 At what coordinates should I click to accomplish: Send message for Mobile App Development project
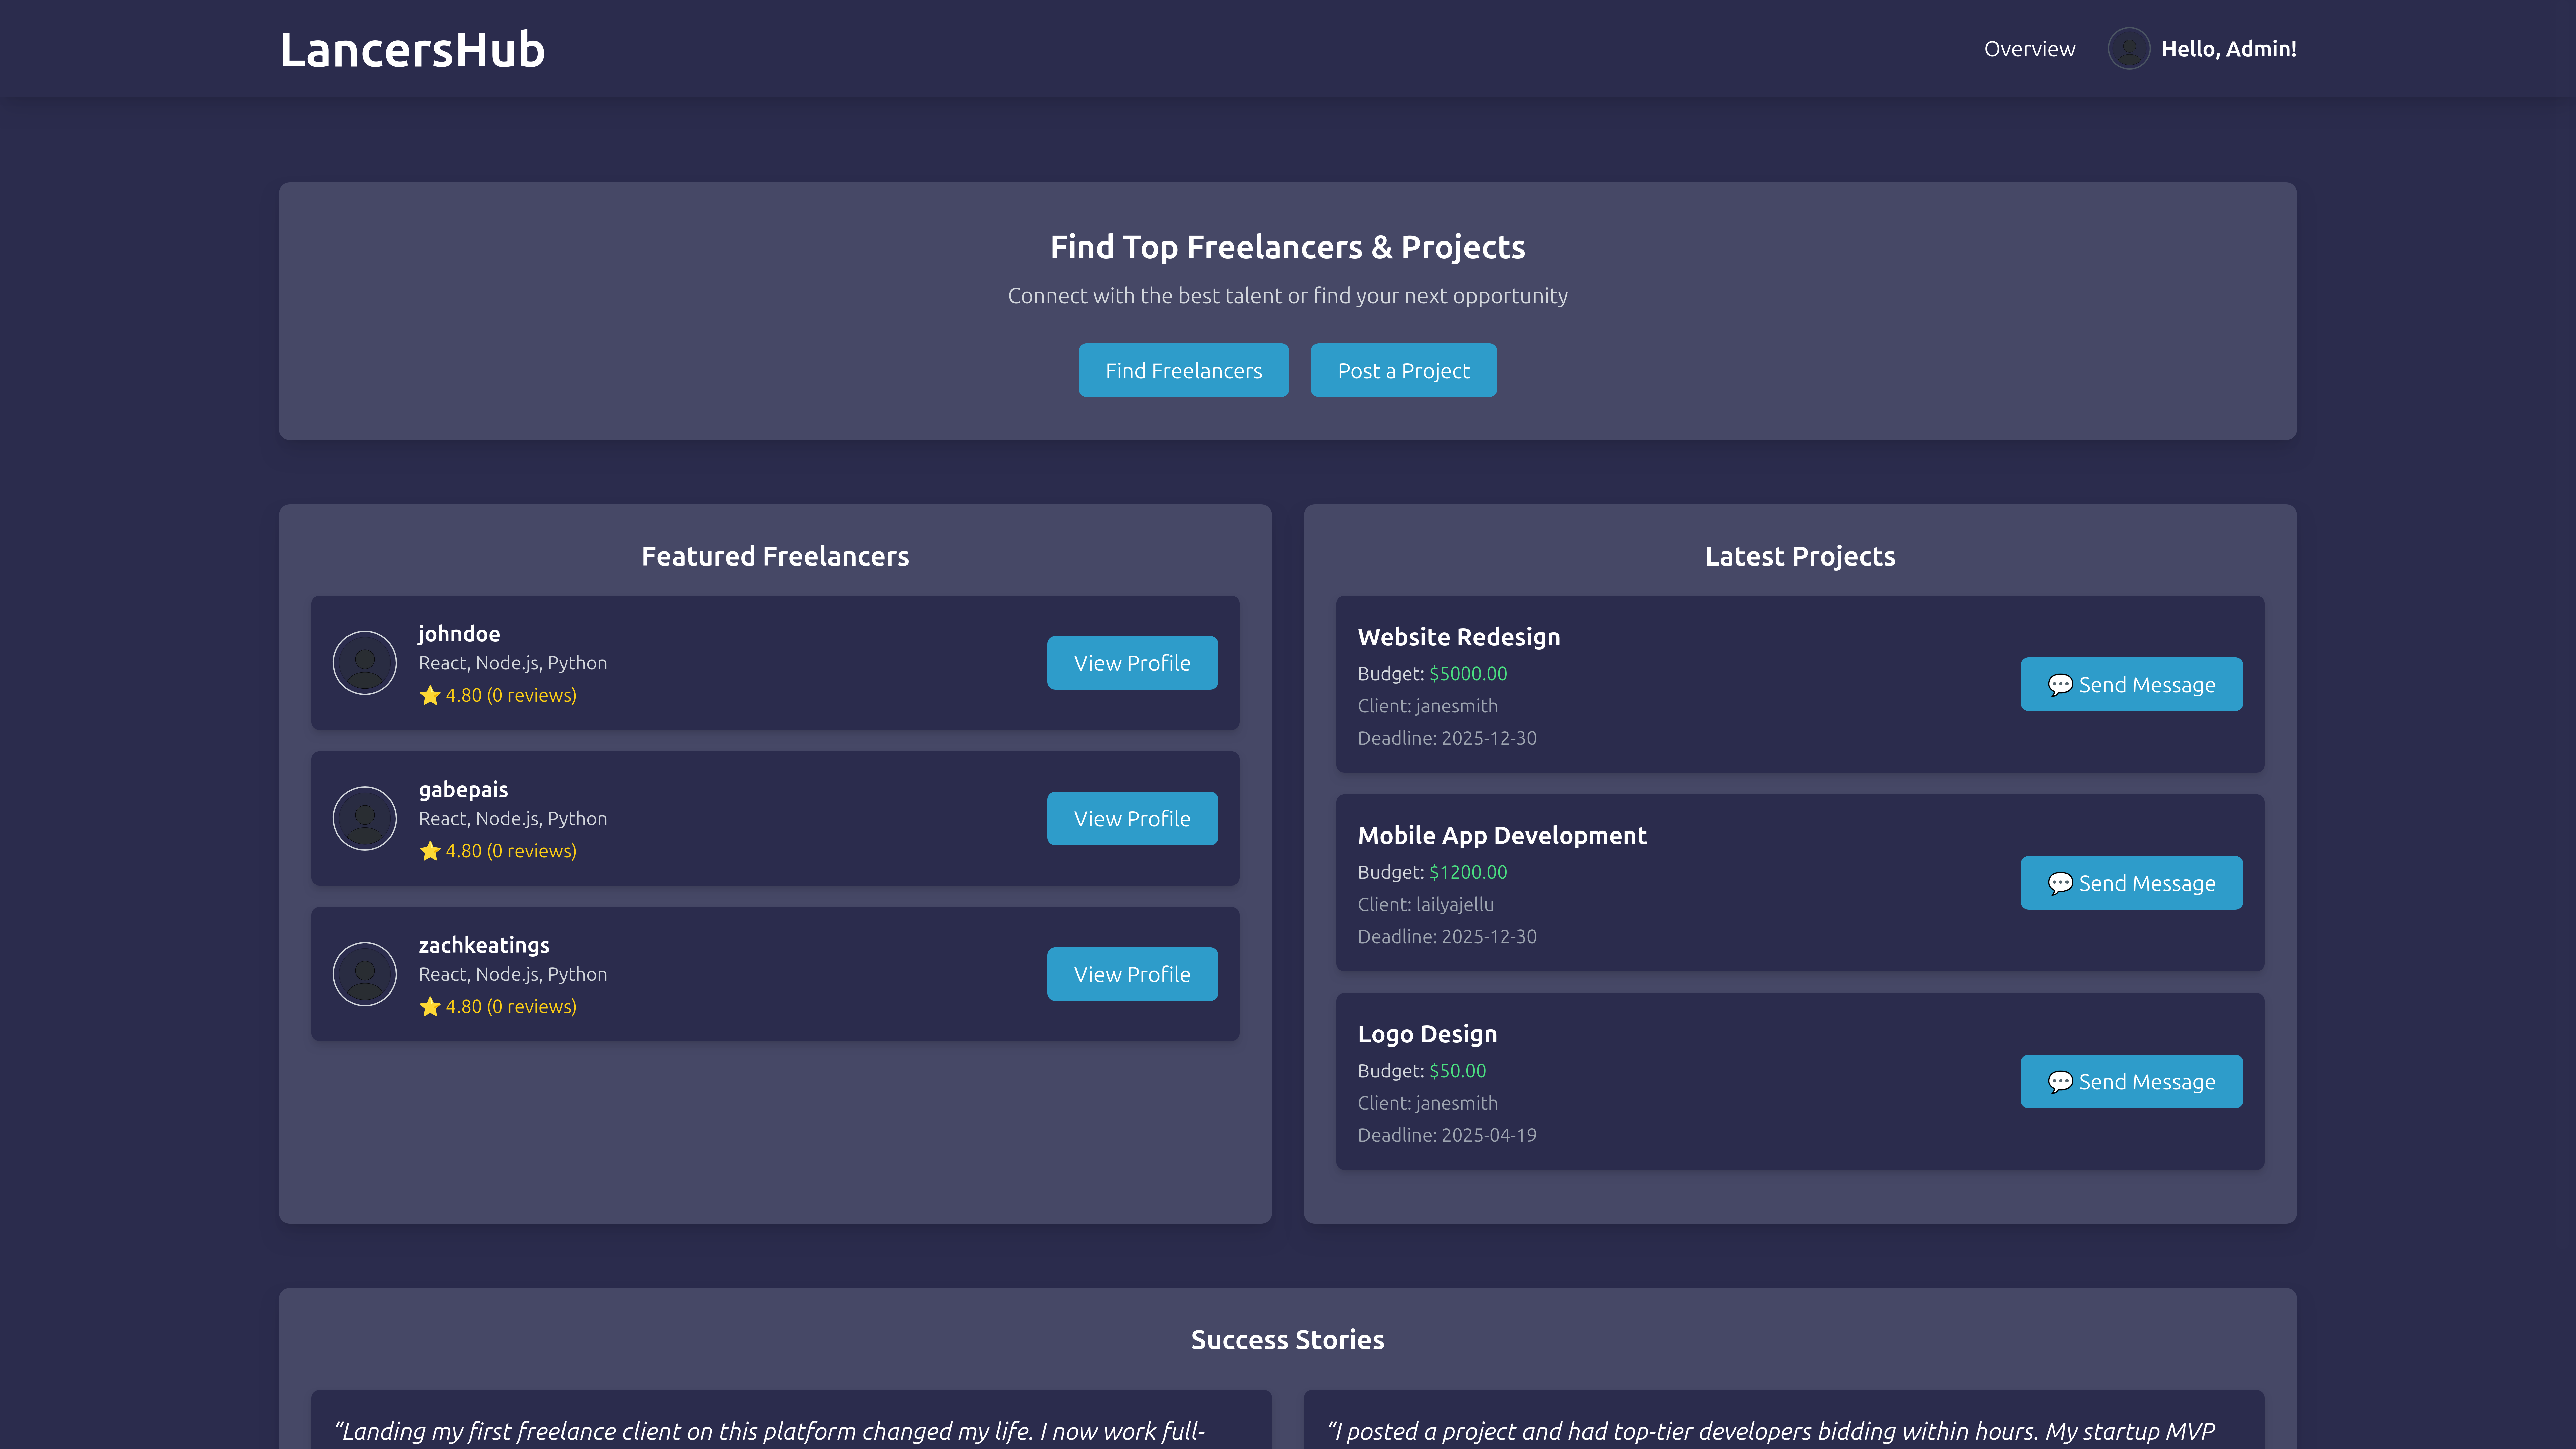[2131, 883]
